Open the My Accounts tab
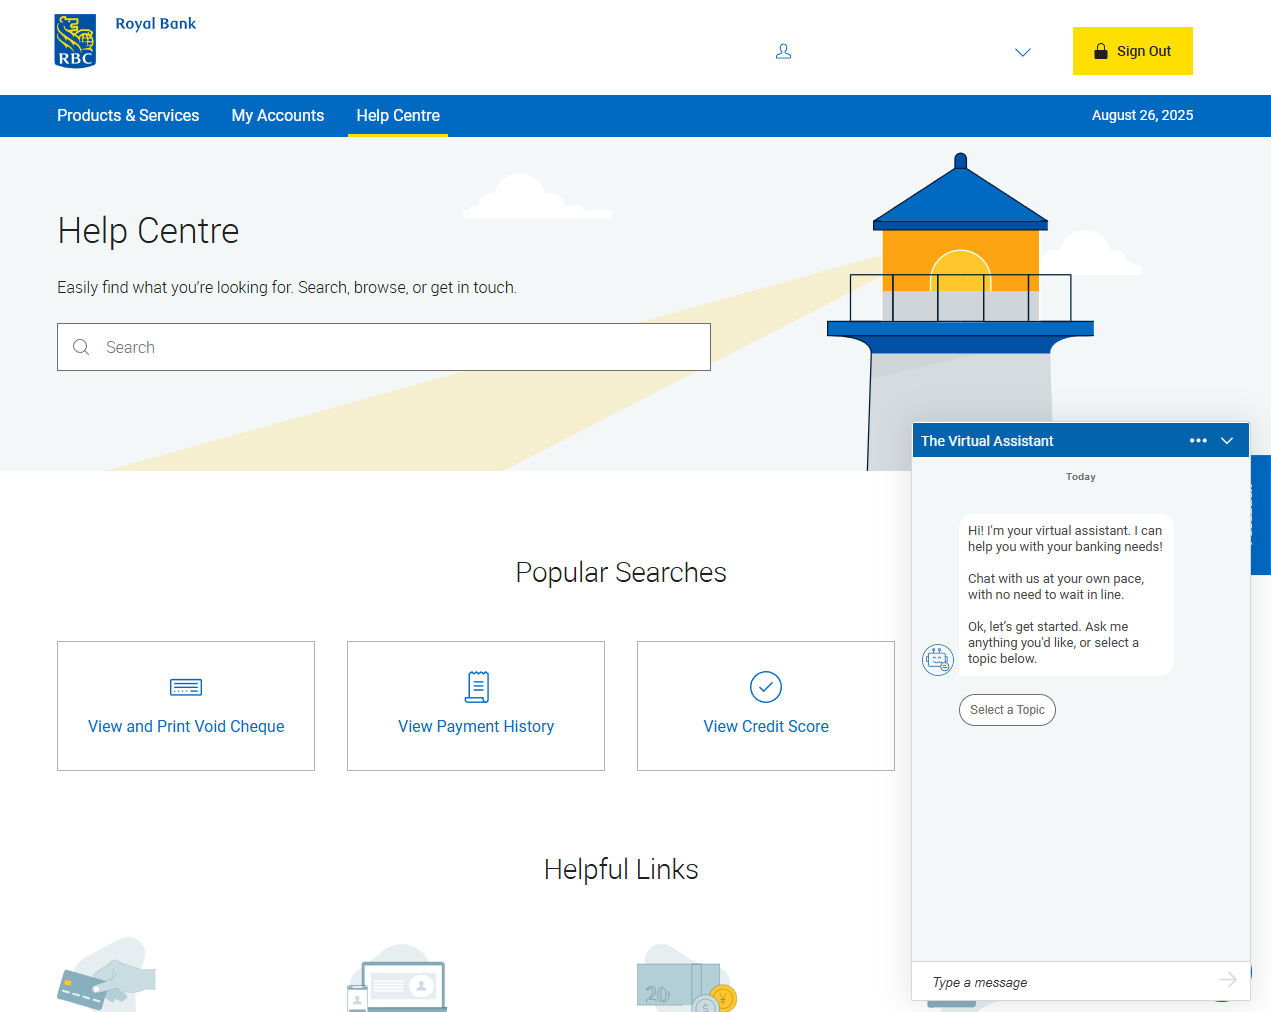Image resolution: width=1271 pixels, height=1012 pixels. 277,115
